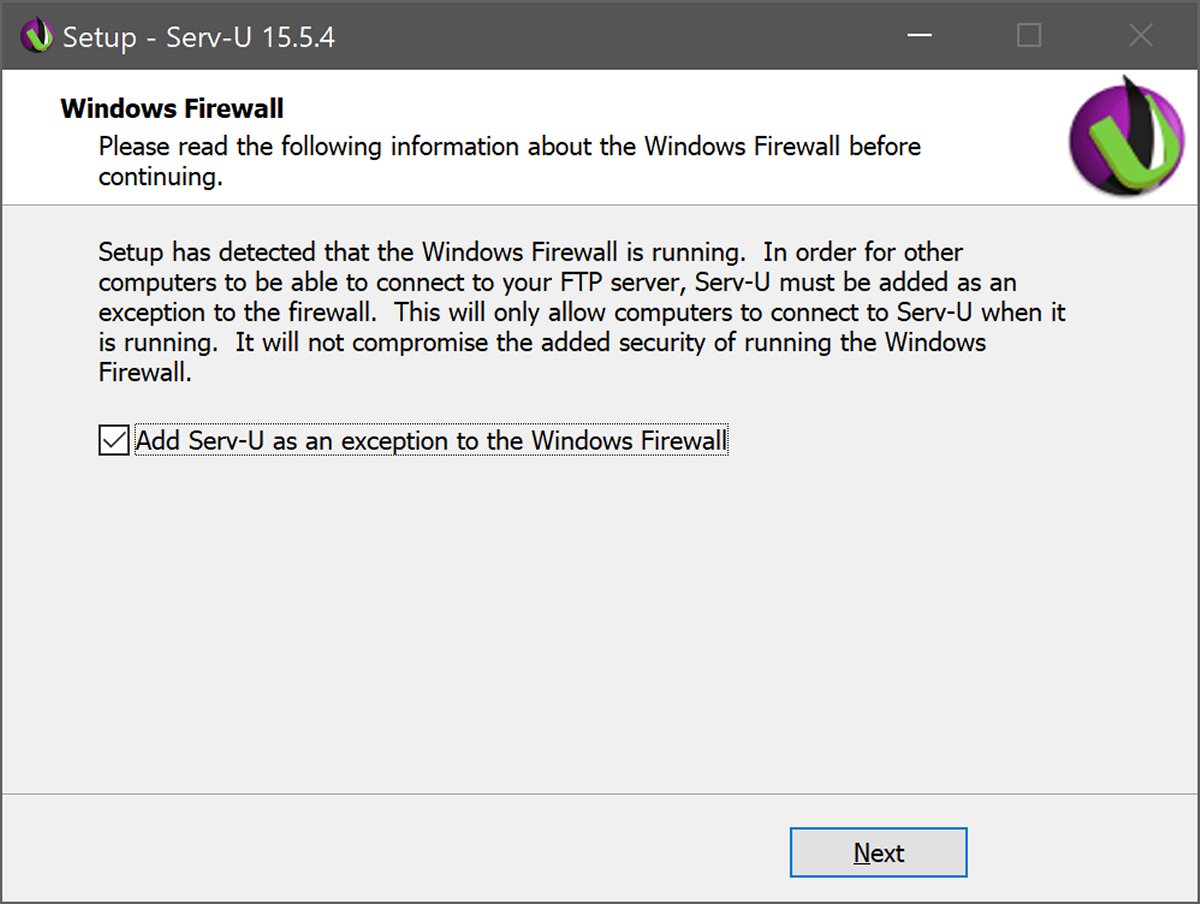
Task: Click the bold 'Windows Firewall' heading
Action: [172, 108]
